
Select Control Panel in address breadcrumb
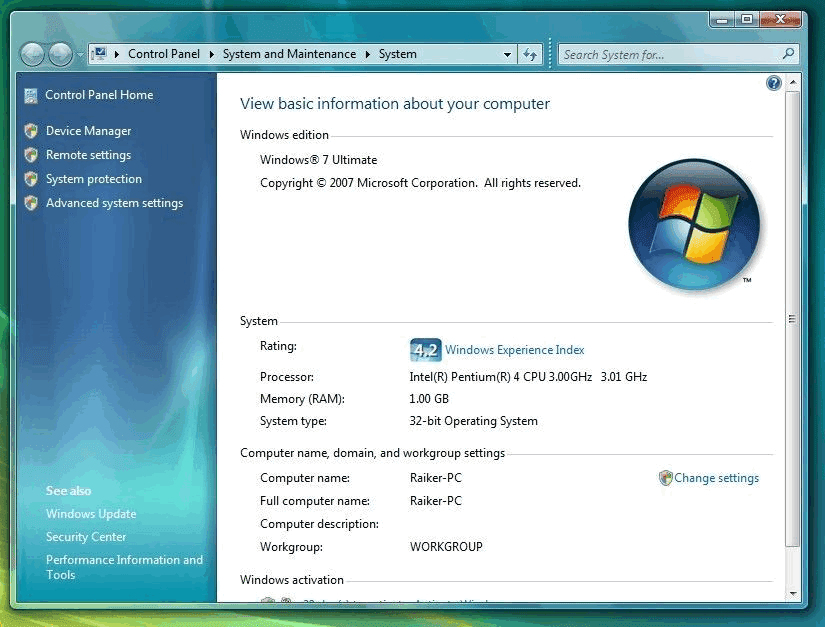[x=164, y=54]
